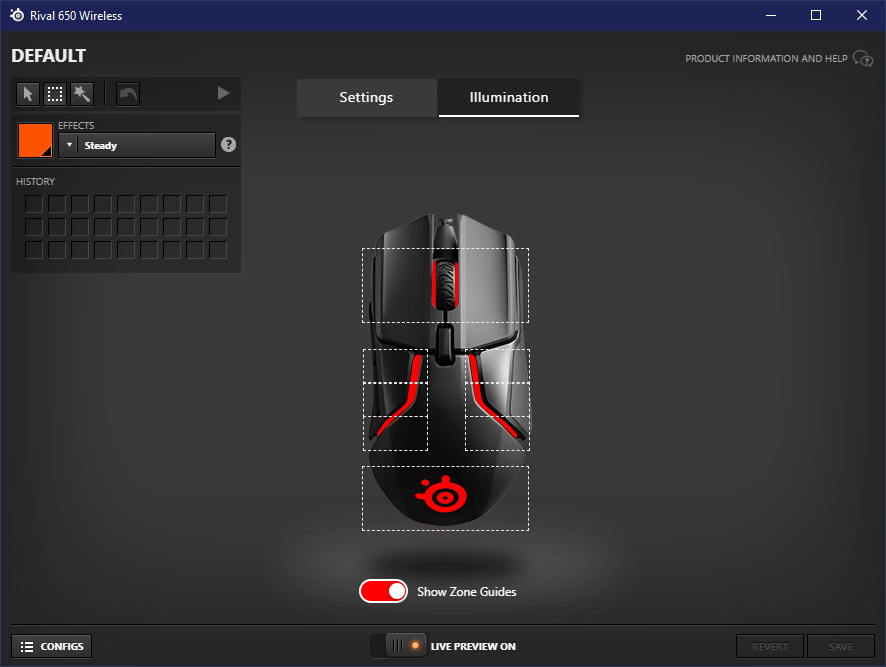The height and width of the screenshot is (667, 886).
Task: Maximize the Rival 650 Wireless window
Action: [x=816, y=15]
